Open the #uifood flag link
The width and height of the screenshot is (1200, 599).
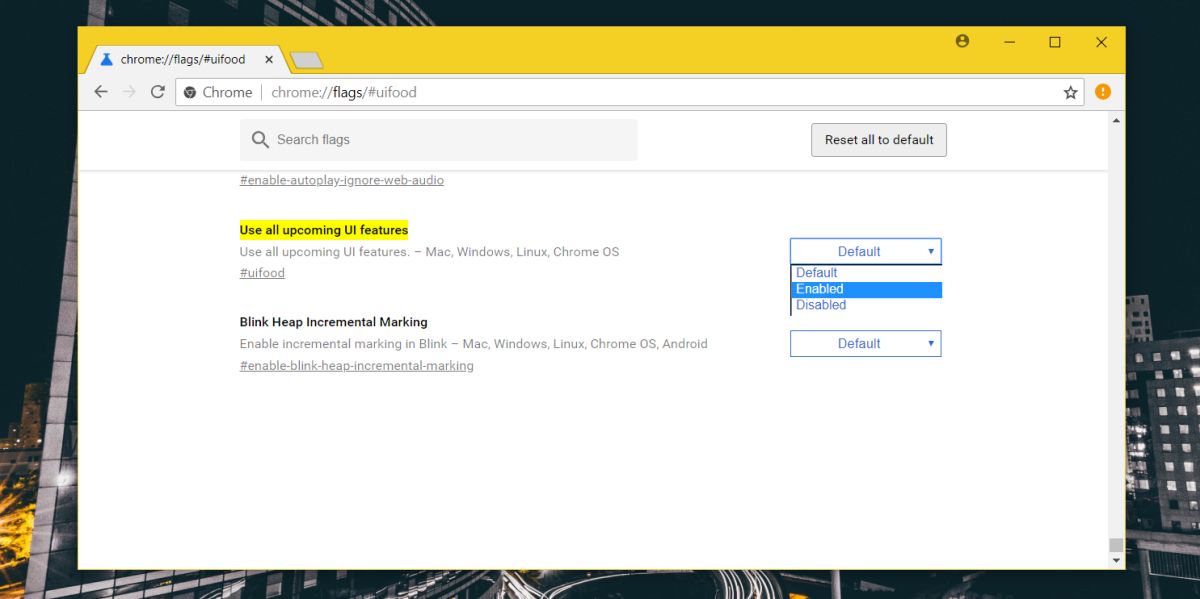tap(262, 272)
